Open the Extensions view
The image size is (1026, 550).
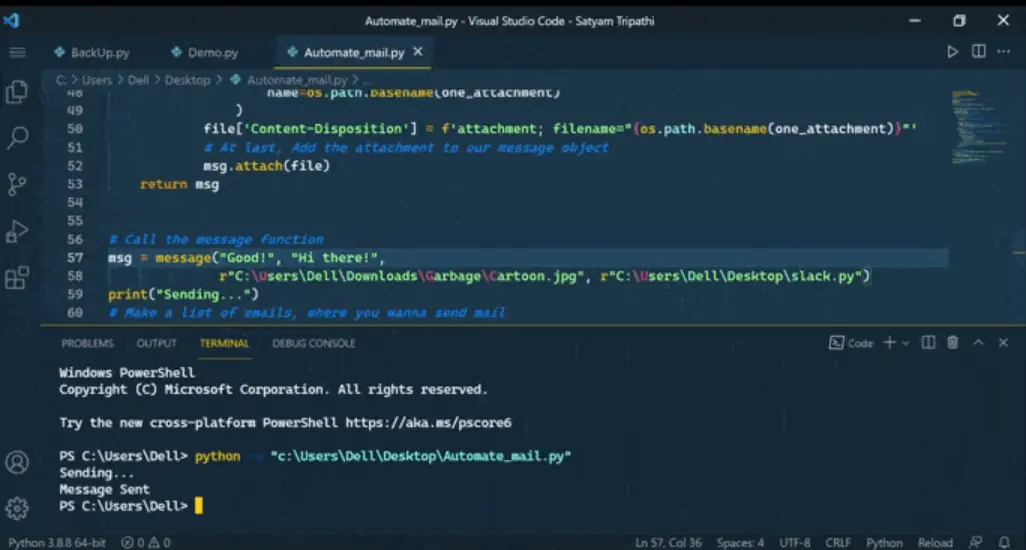(17, 277)
